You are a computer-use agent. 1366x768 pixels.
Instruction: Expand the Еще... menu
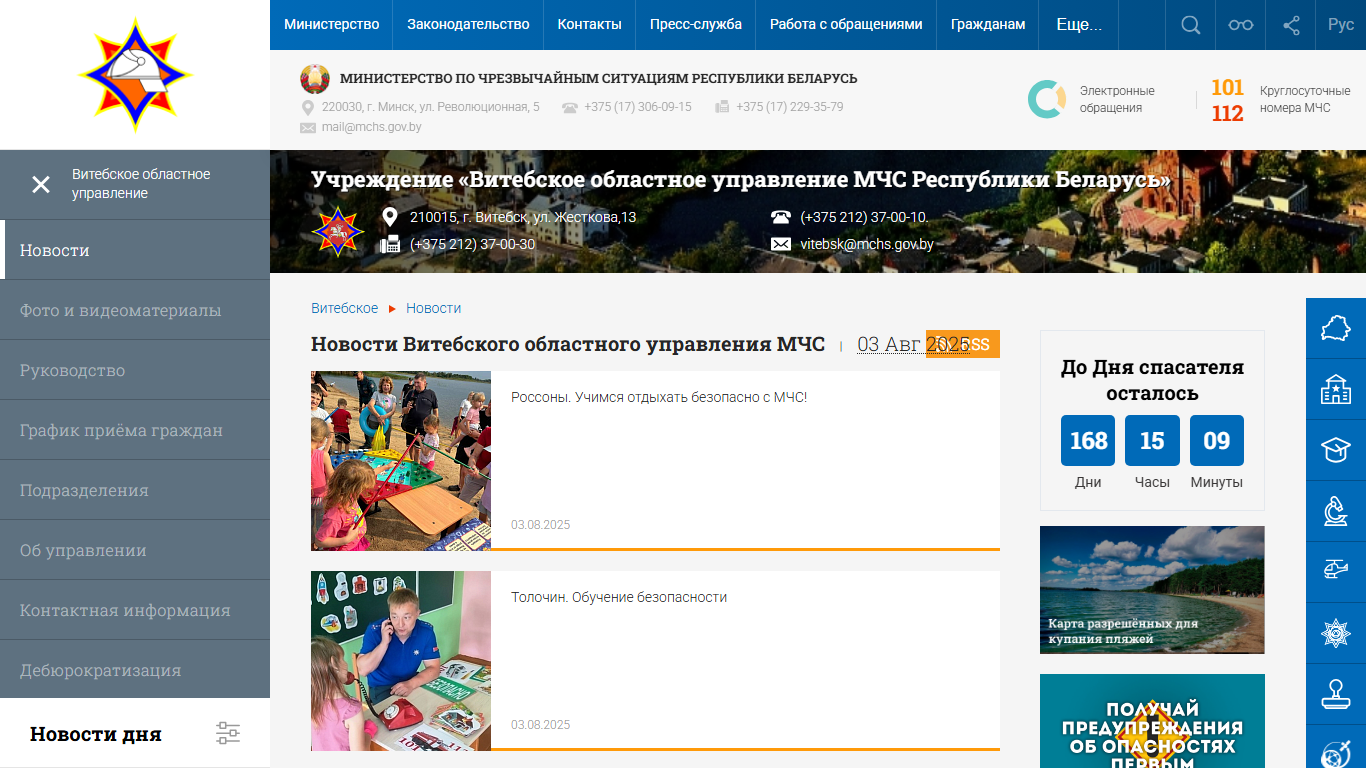point(1079,25)
